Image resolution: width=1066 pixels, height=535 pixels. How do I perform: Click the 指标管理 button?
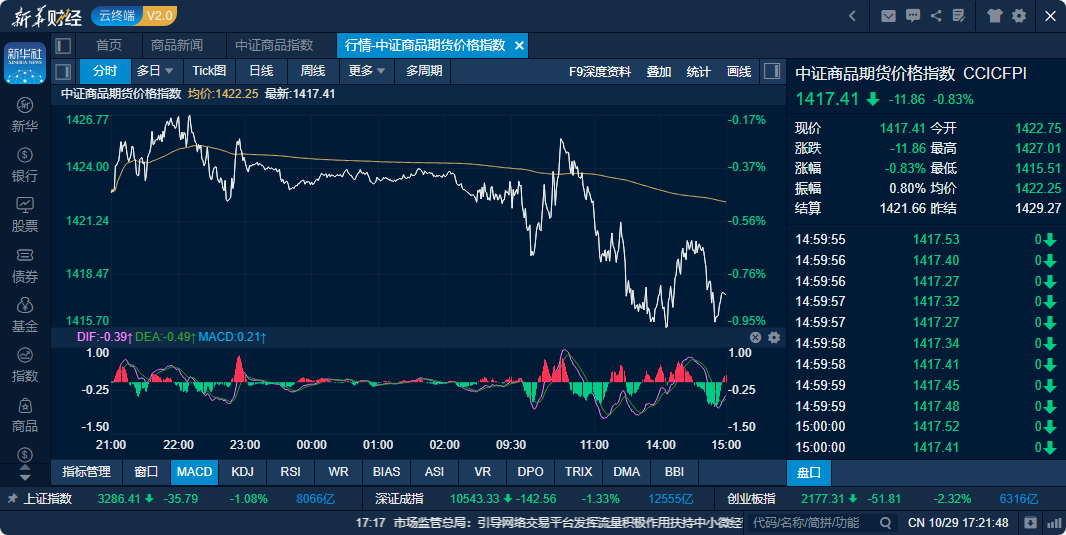[86, 471]
